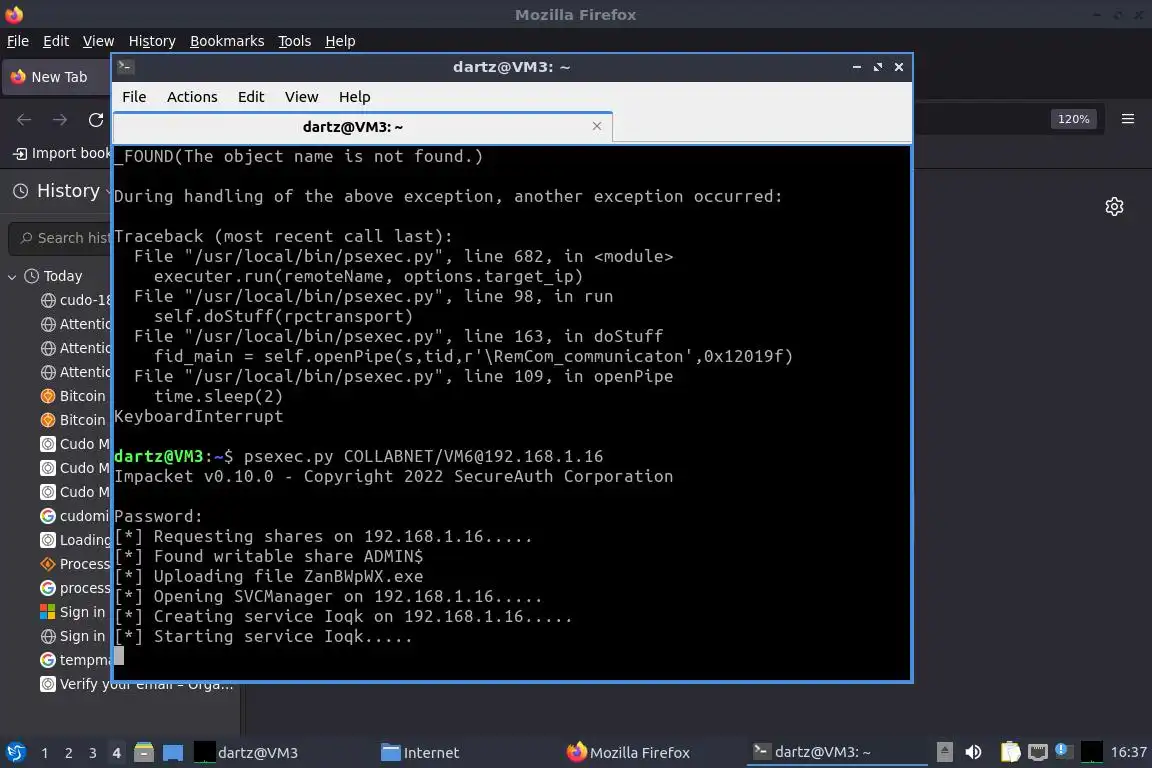Open the Kali application menu in taskbar
This screenshot has width=1152, height=768.
[15, 753]
